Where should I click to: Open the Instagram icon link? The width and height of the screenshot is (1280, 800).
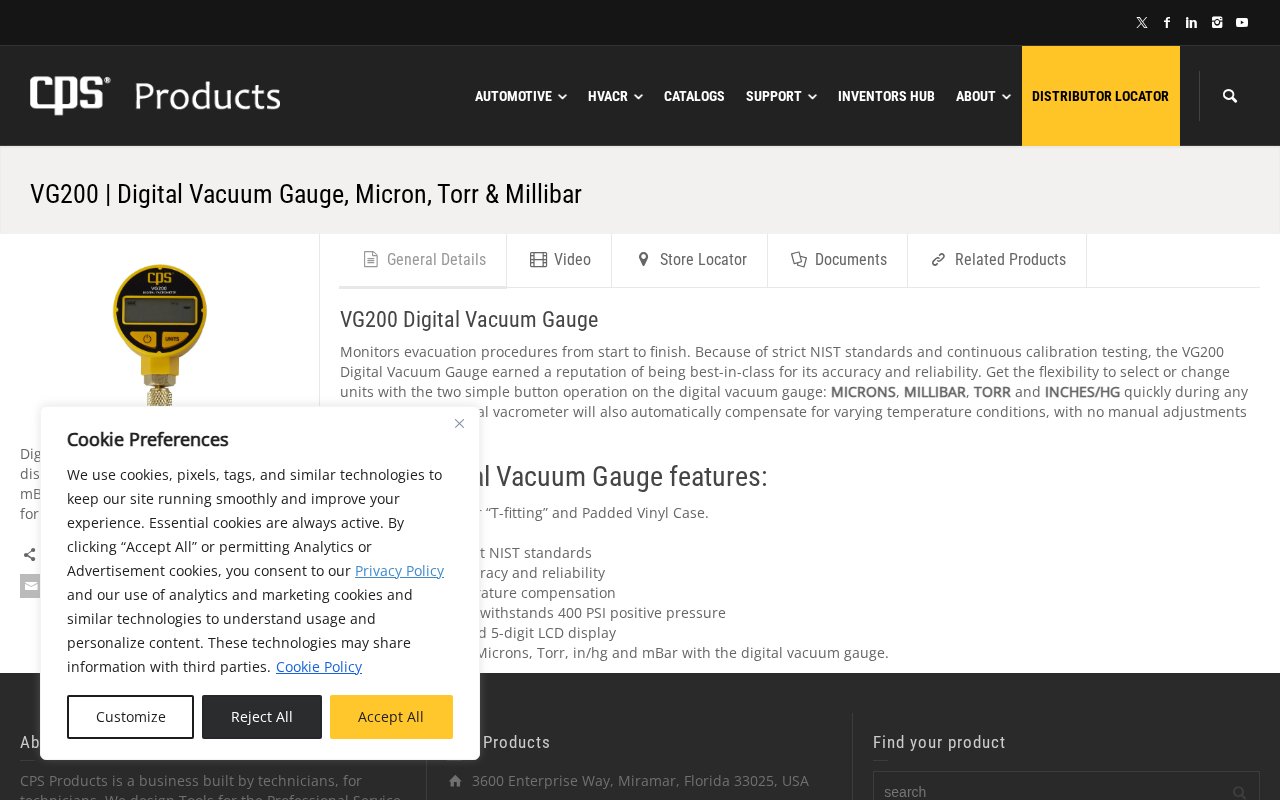coord(1217,23)
